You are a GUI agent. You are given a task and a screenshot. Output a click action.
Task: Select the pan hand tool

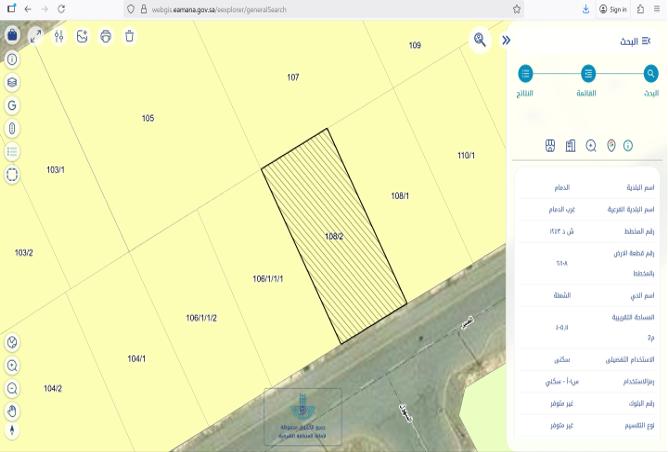[x=12, y=411]
